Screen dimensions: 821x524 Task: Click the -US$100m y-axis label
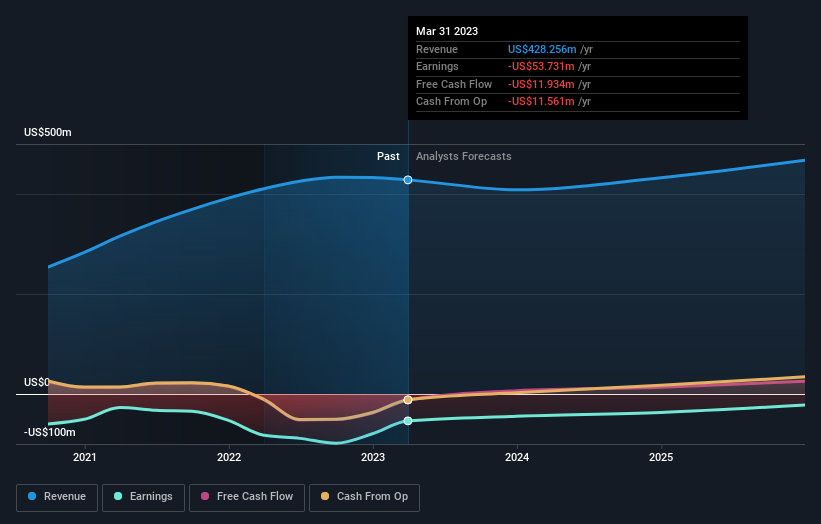point(50,432)
